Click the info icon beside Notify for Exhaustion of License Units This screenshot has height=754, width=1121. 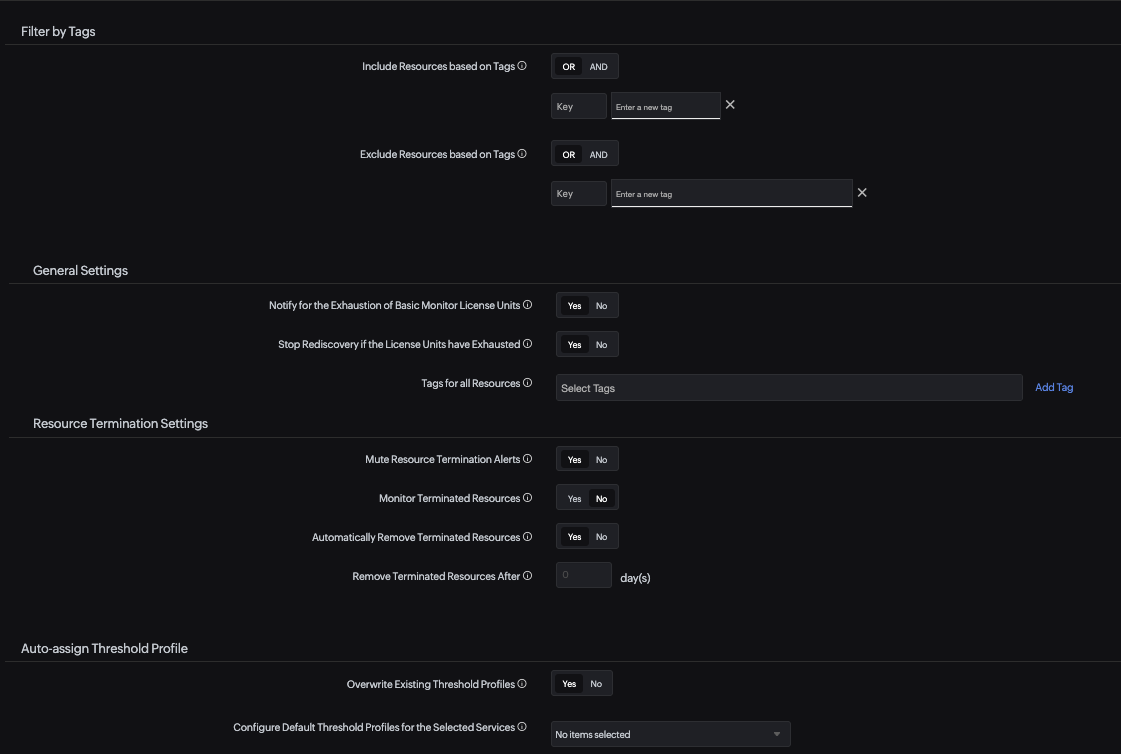click(527, 305)
